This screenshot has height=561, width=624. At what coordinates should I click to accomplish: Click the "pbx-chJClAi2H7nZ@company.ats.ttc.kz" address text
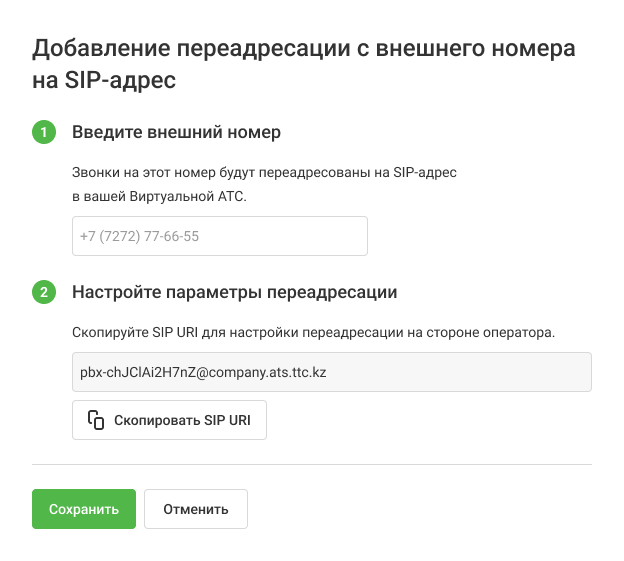click(204, 371)
